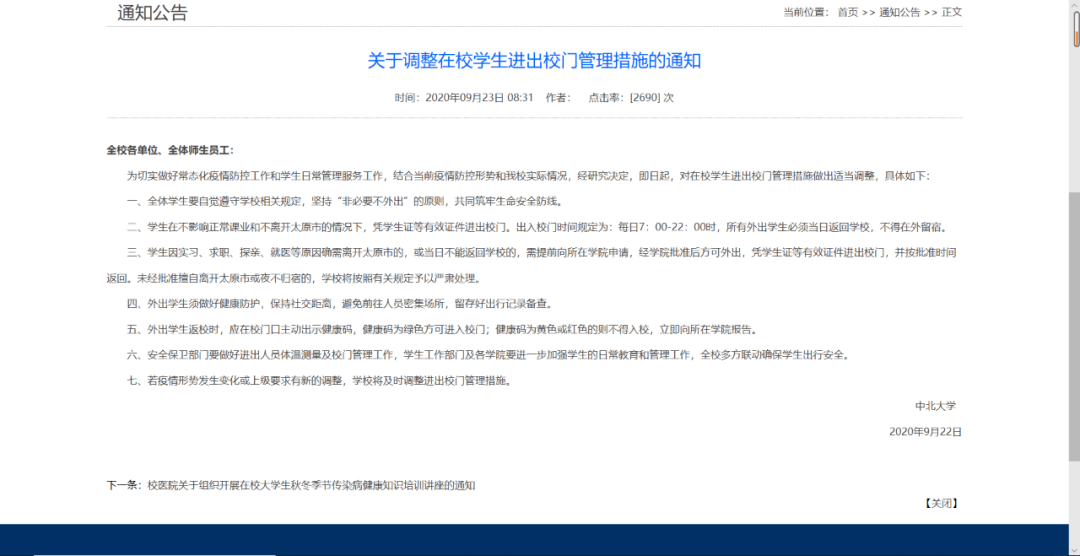
Task: Click the publication time 2020年09月23日 08:31
Action: [x=479, y=98]
